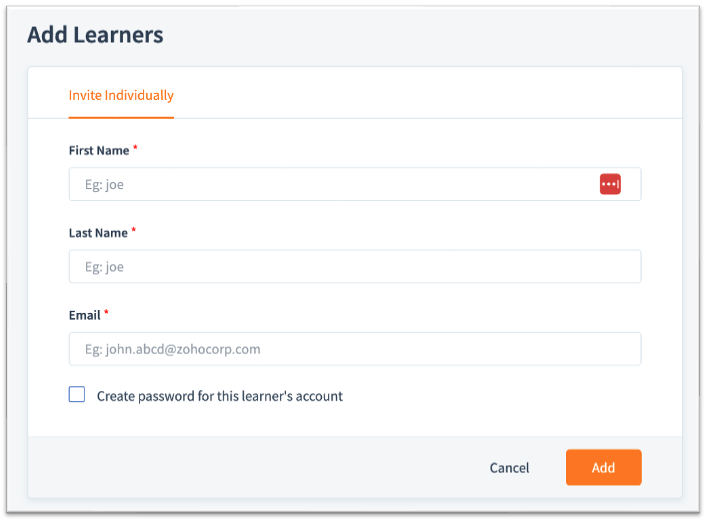Click the 'Create password for this learner's account' label
Viewport: 707px width, 520px height.
219,396
